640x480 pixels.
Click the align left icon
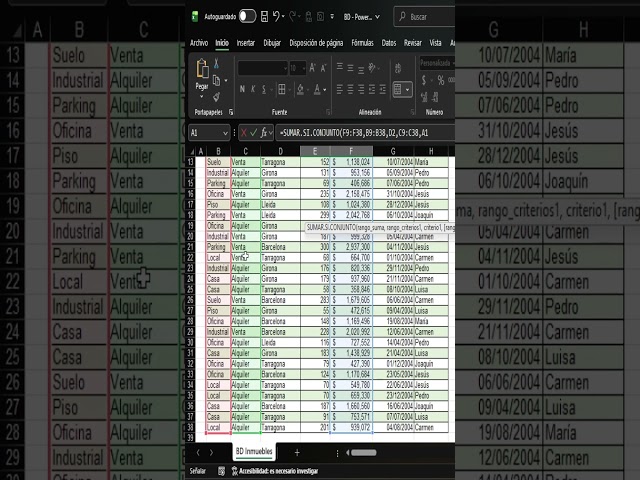(x=340, y=89)
